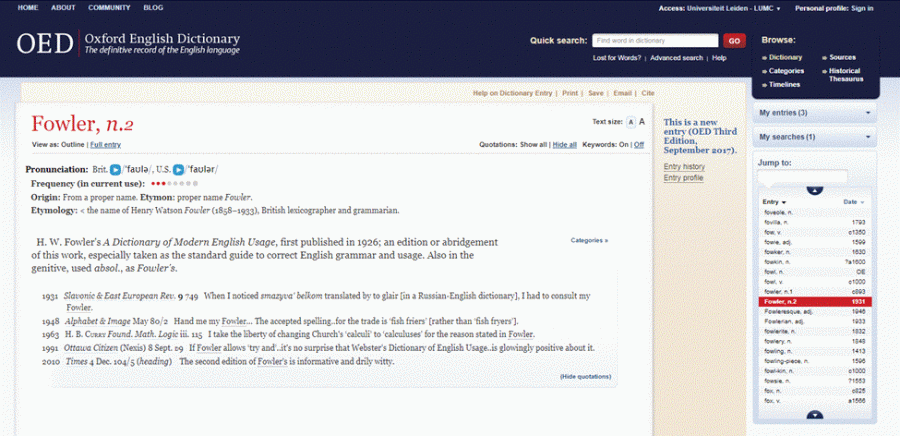Select the smaller text size A
The image size is (900, 436).
[x=630, y=122]
